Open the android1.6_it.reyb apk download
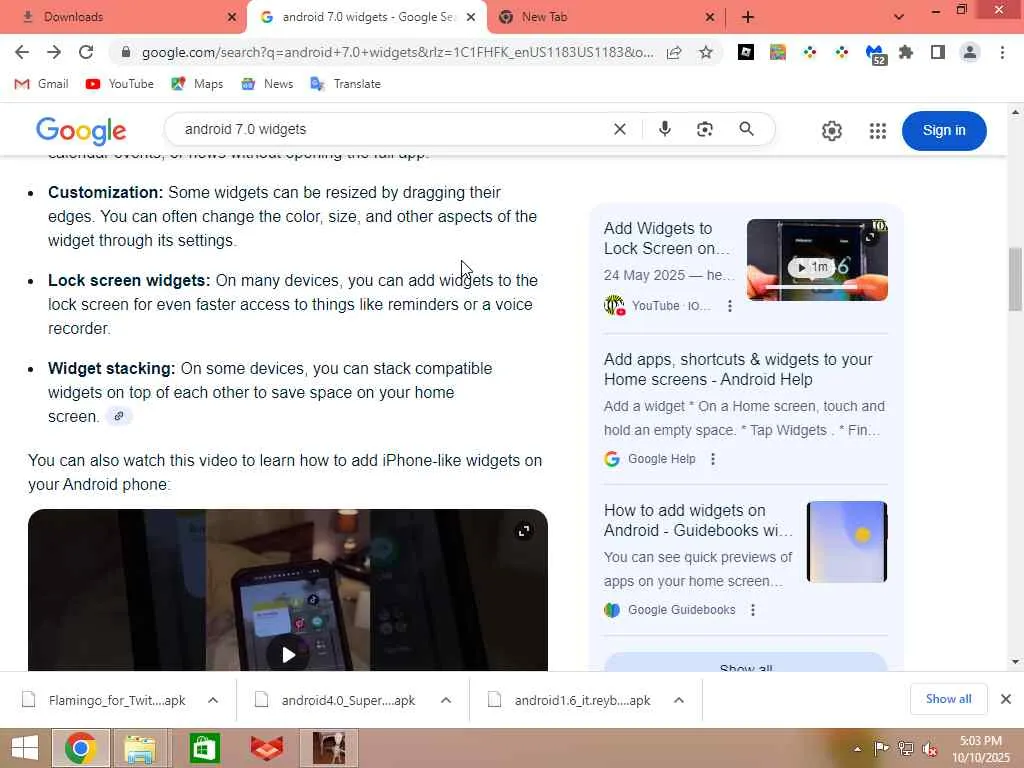The width and height of the screenshot is (1024, 768). pyautogui.click(x=569, y=700)
